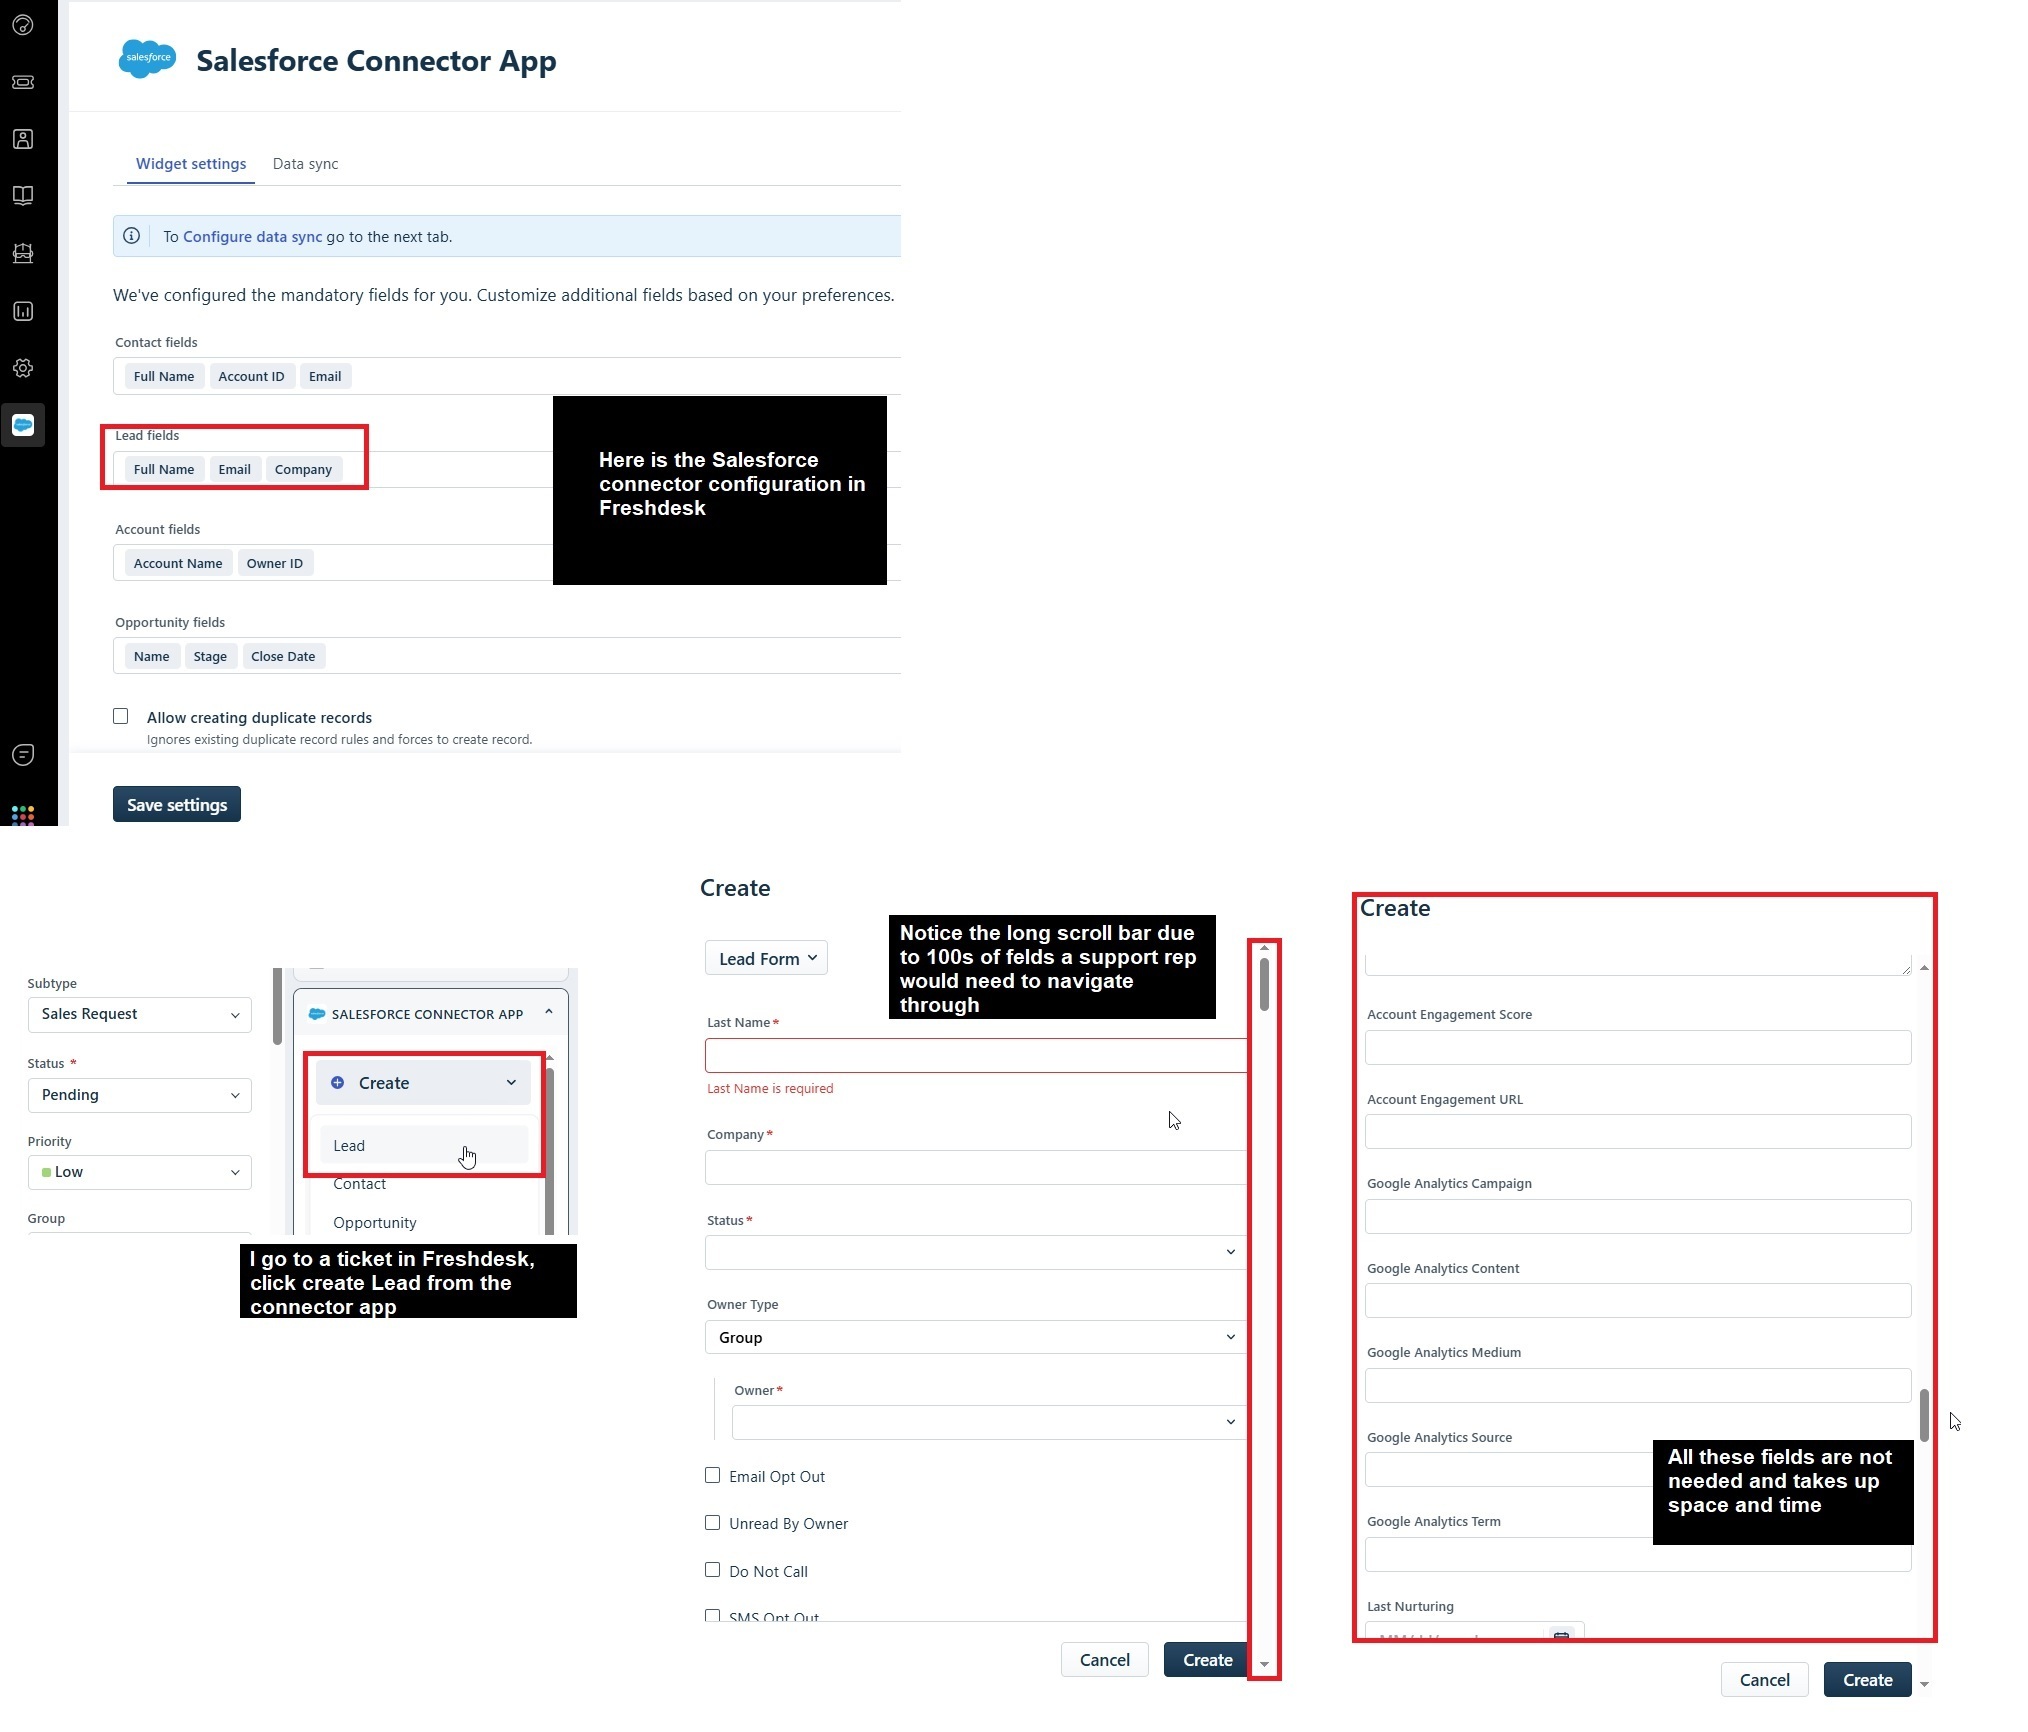Screen dimensions: 2028x1732
Task: Click Configure data sync link
Action: click(252, 236)
